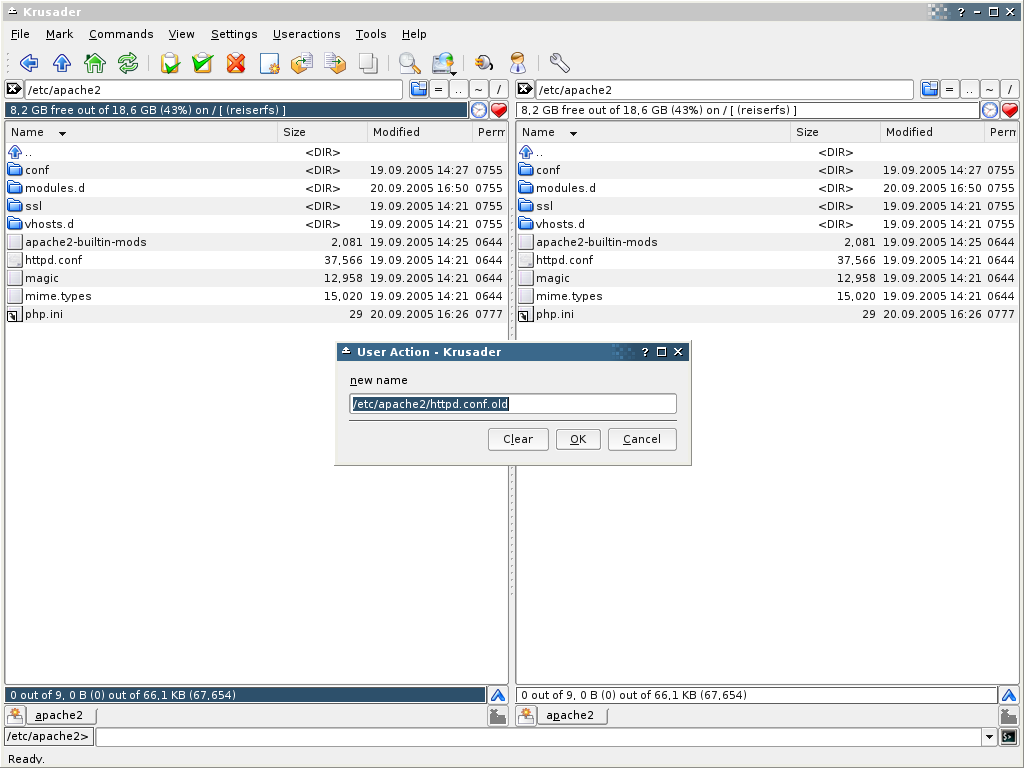1024x768 pixels.
Task: Open right panel bookmarks heart
Action: [x=1010, y=110]
